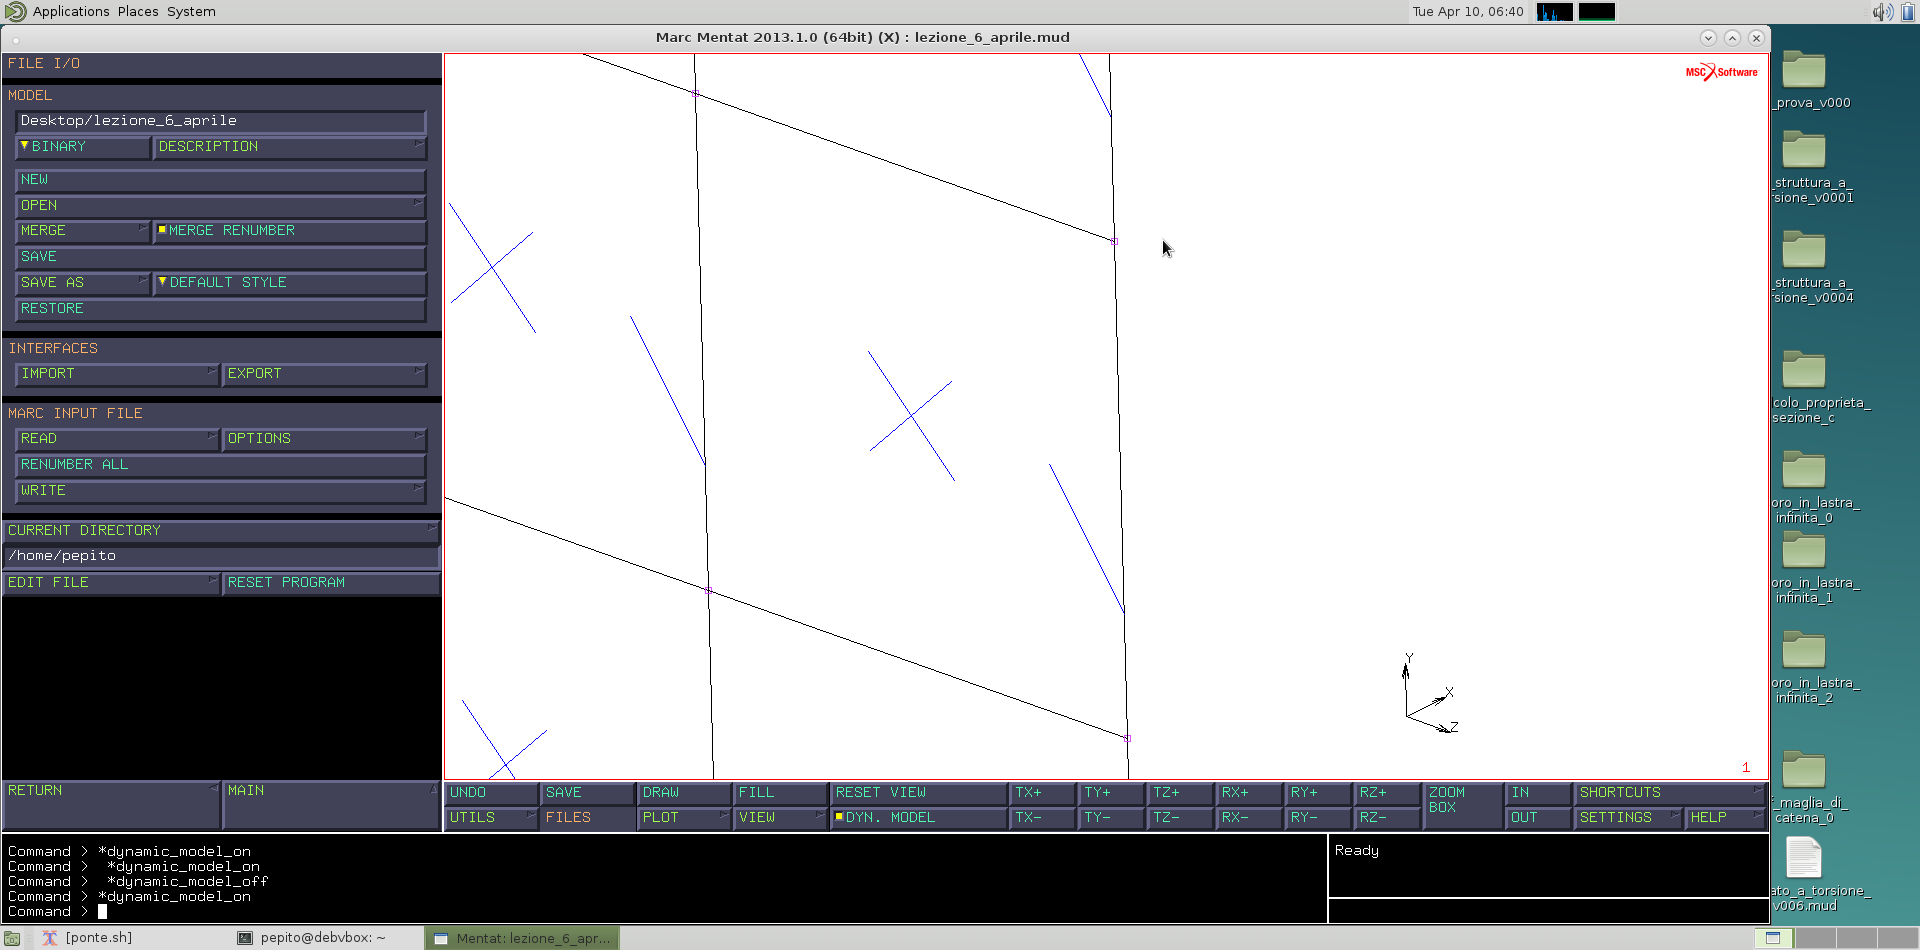Click the workspace switcher's first workspace

click(1774, 938)
